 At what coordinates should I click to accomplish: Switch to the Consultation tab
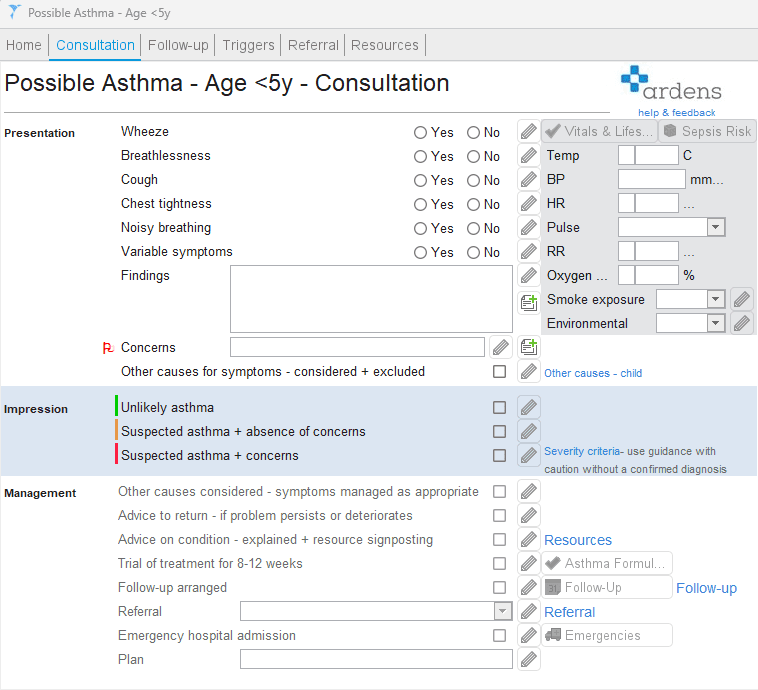click(x=95, y=45)
